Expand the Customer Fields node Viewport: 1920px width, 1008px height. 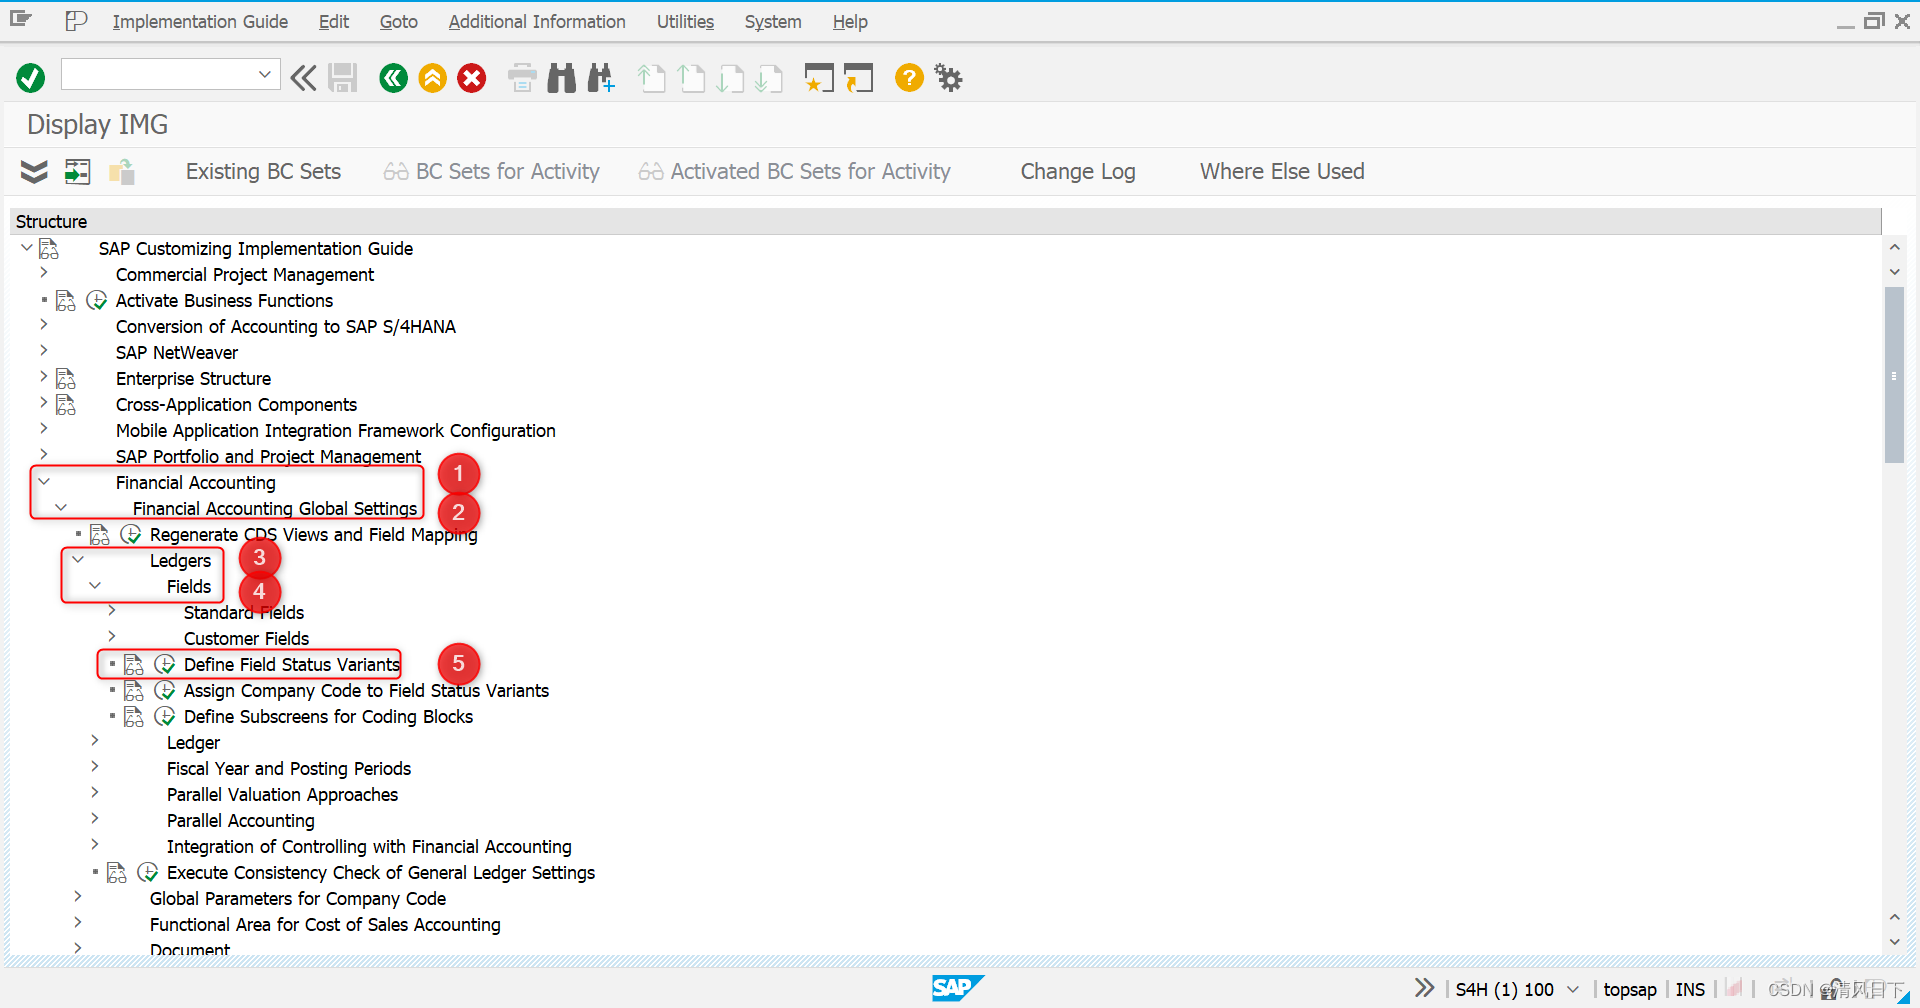(112, 636)
